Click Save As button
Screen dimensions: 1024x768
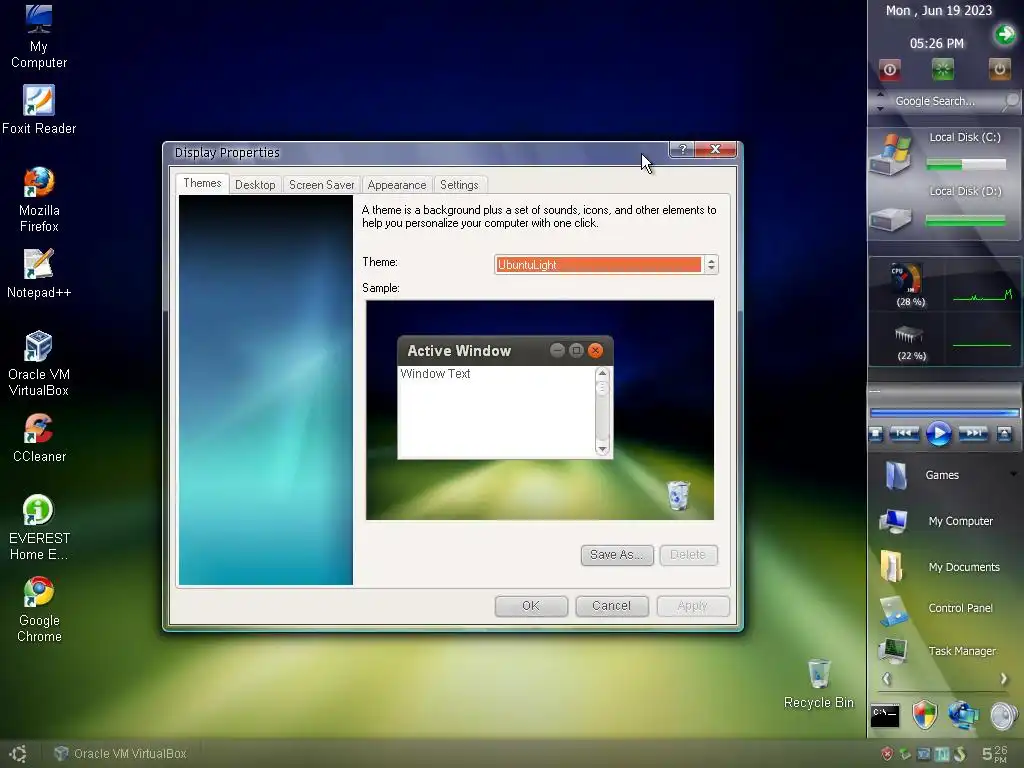point(616,554)
